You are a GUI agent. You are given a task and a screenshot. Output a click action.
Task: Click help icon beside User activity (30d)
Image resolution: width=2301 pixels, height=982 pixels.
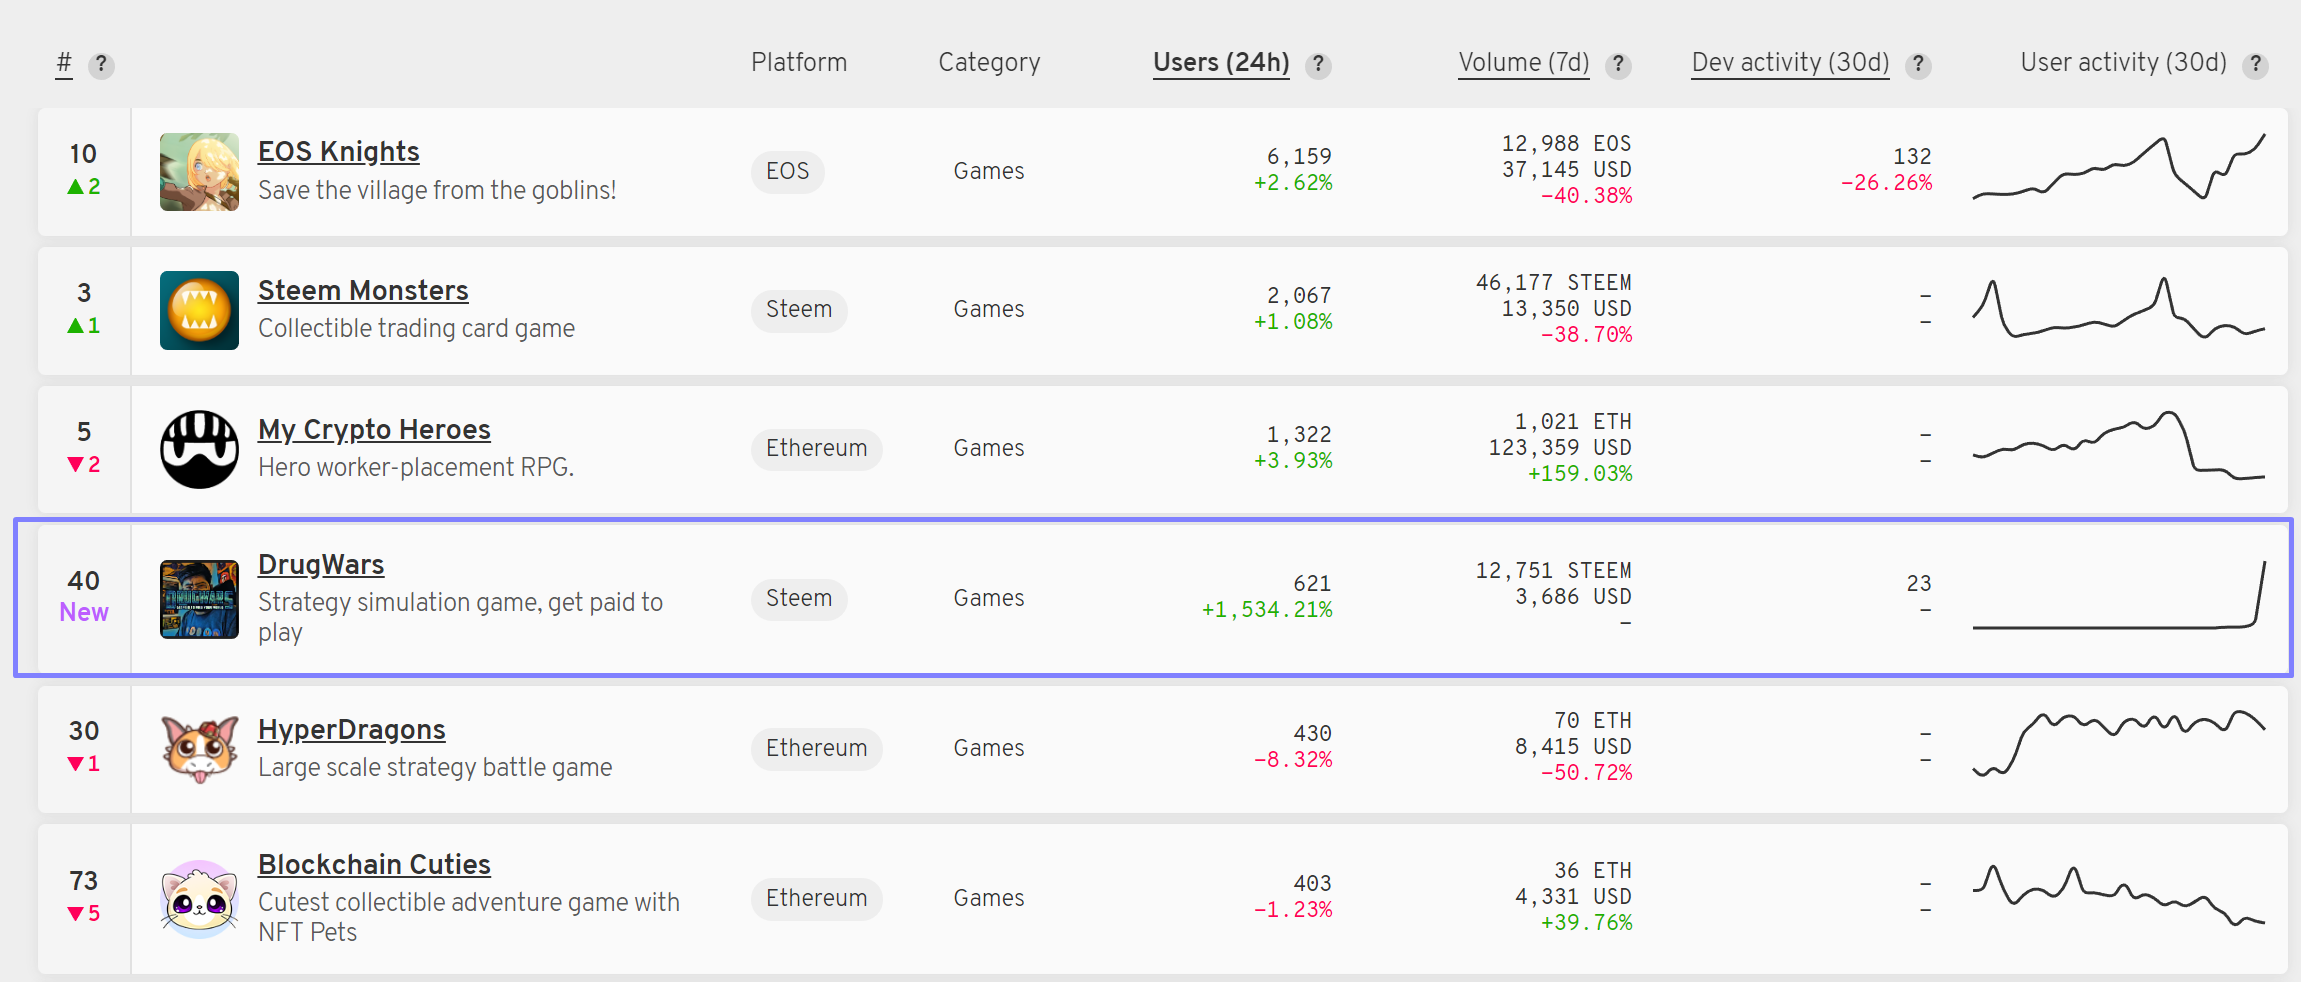coord(2255,65)
